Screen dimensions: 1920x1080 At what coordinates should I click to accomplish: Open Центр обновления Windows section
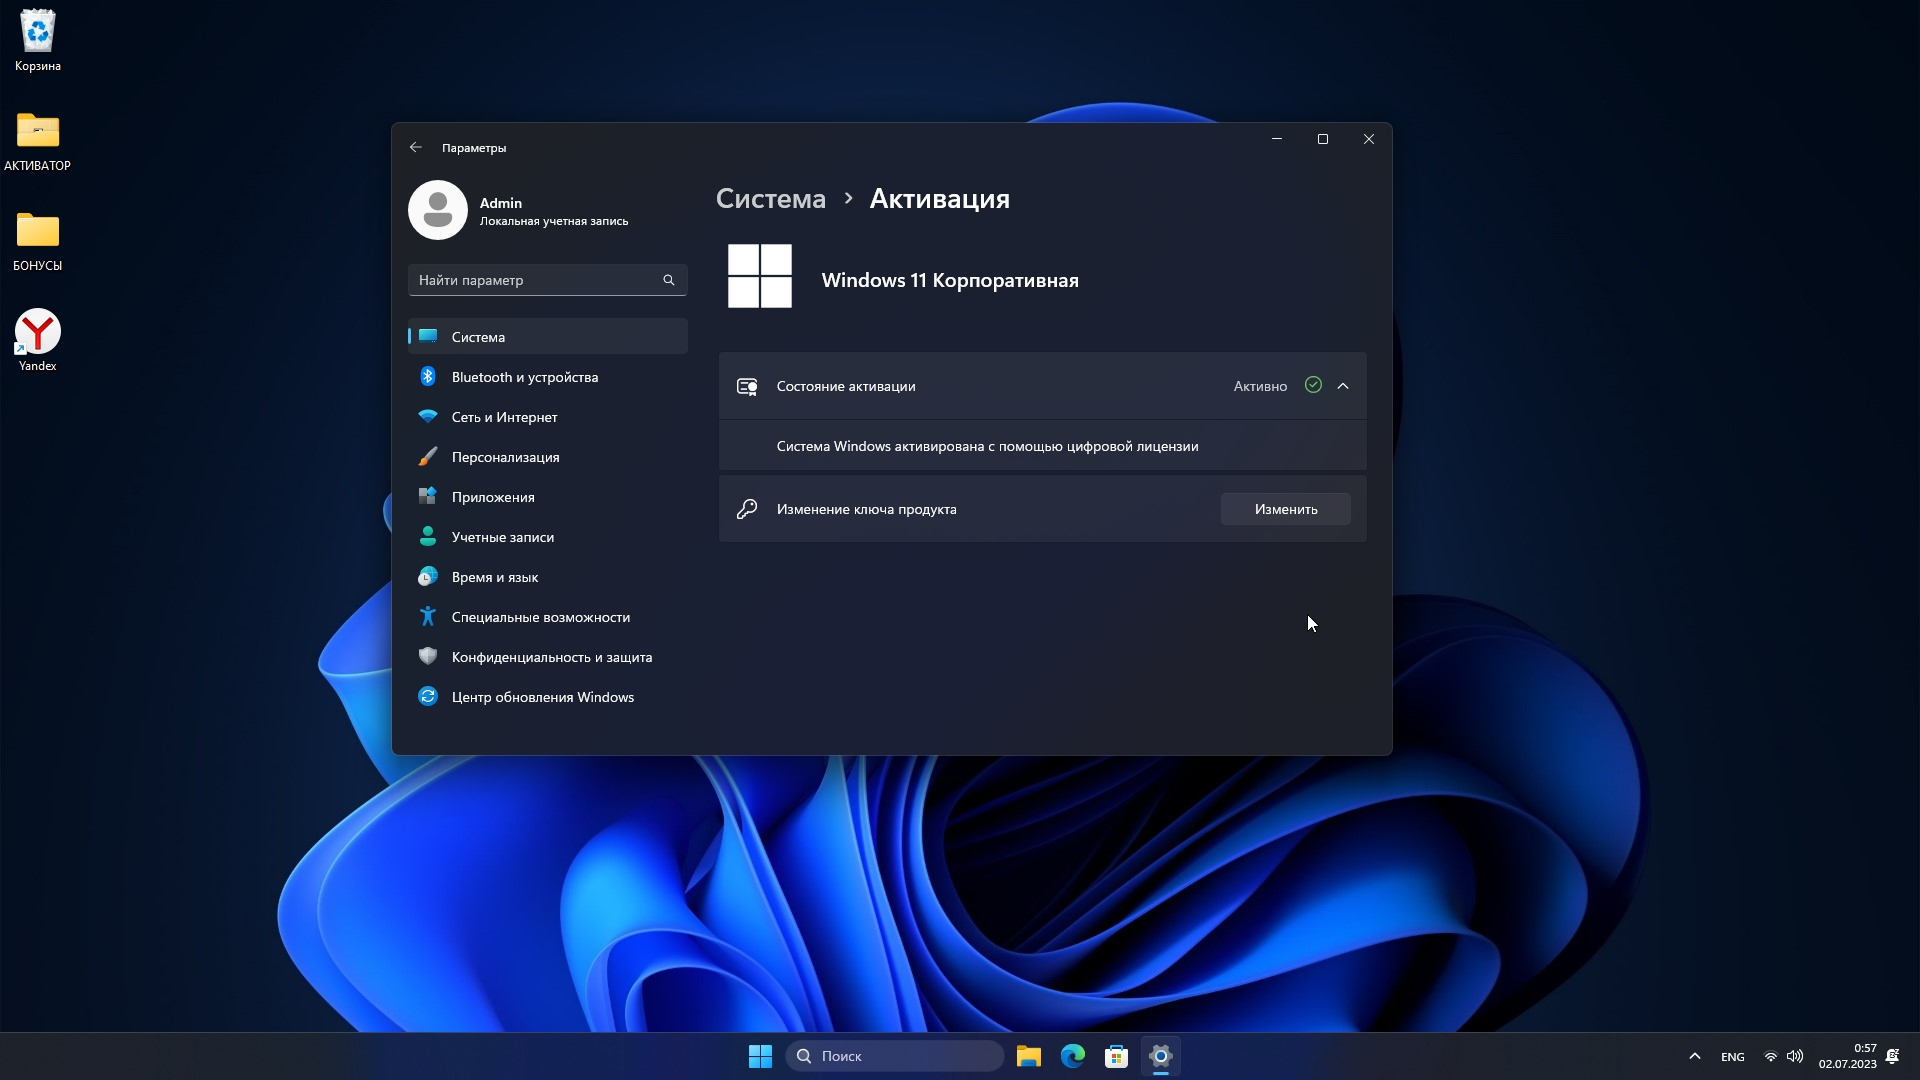(x=542, y=697)
